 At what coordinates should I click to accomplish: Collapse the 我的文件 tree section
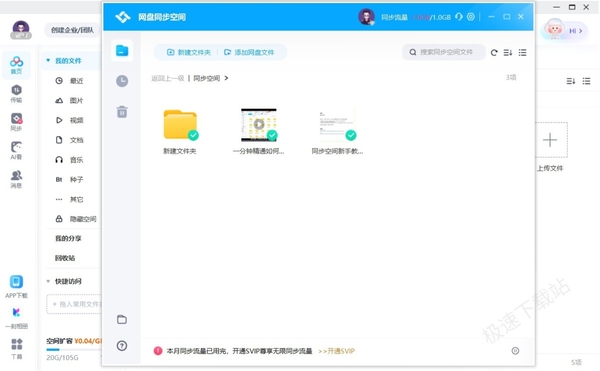tap(48, 60)
